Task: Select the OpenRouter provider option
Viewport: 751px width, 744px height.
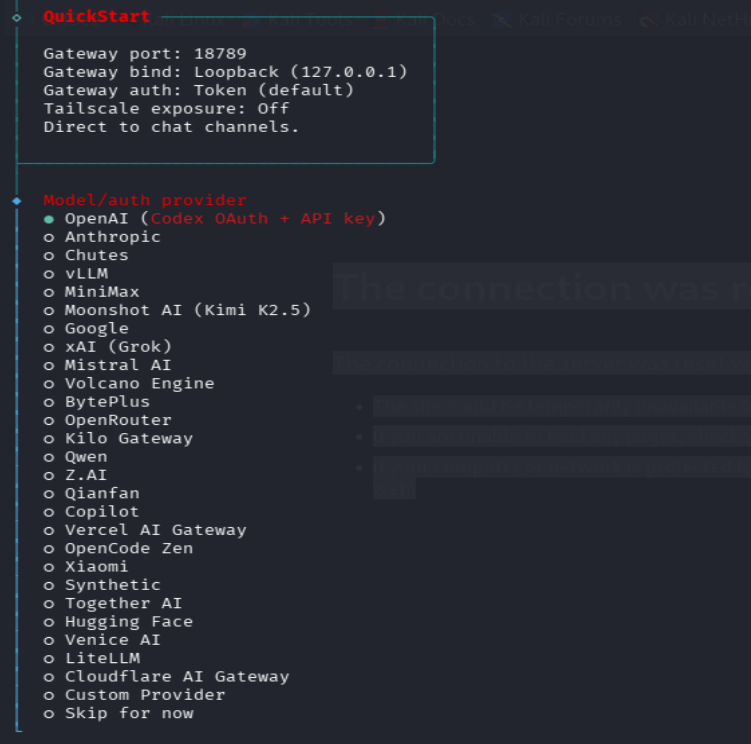Action: coord(107,420)
